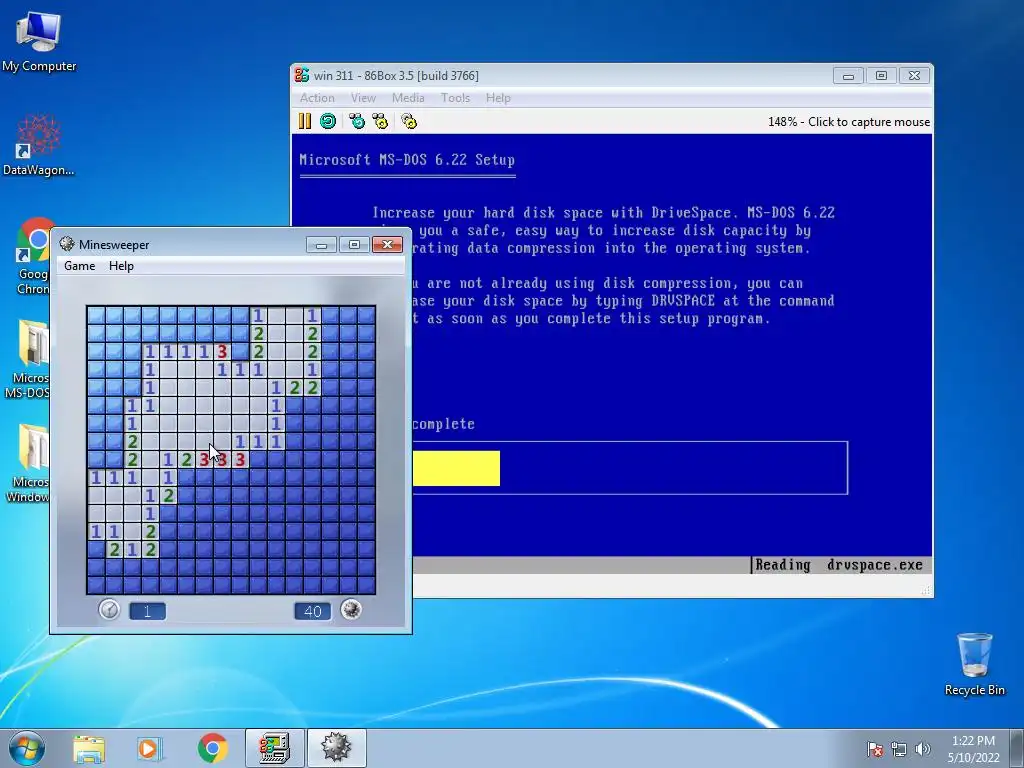Screen dimensions: 1024x768
Task: Click the taskbar clock showing 1:22 PM
Action: coord(973,749)
